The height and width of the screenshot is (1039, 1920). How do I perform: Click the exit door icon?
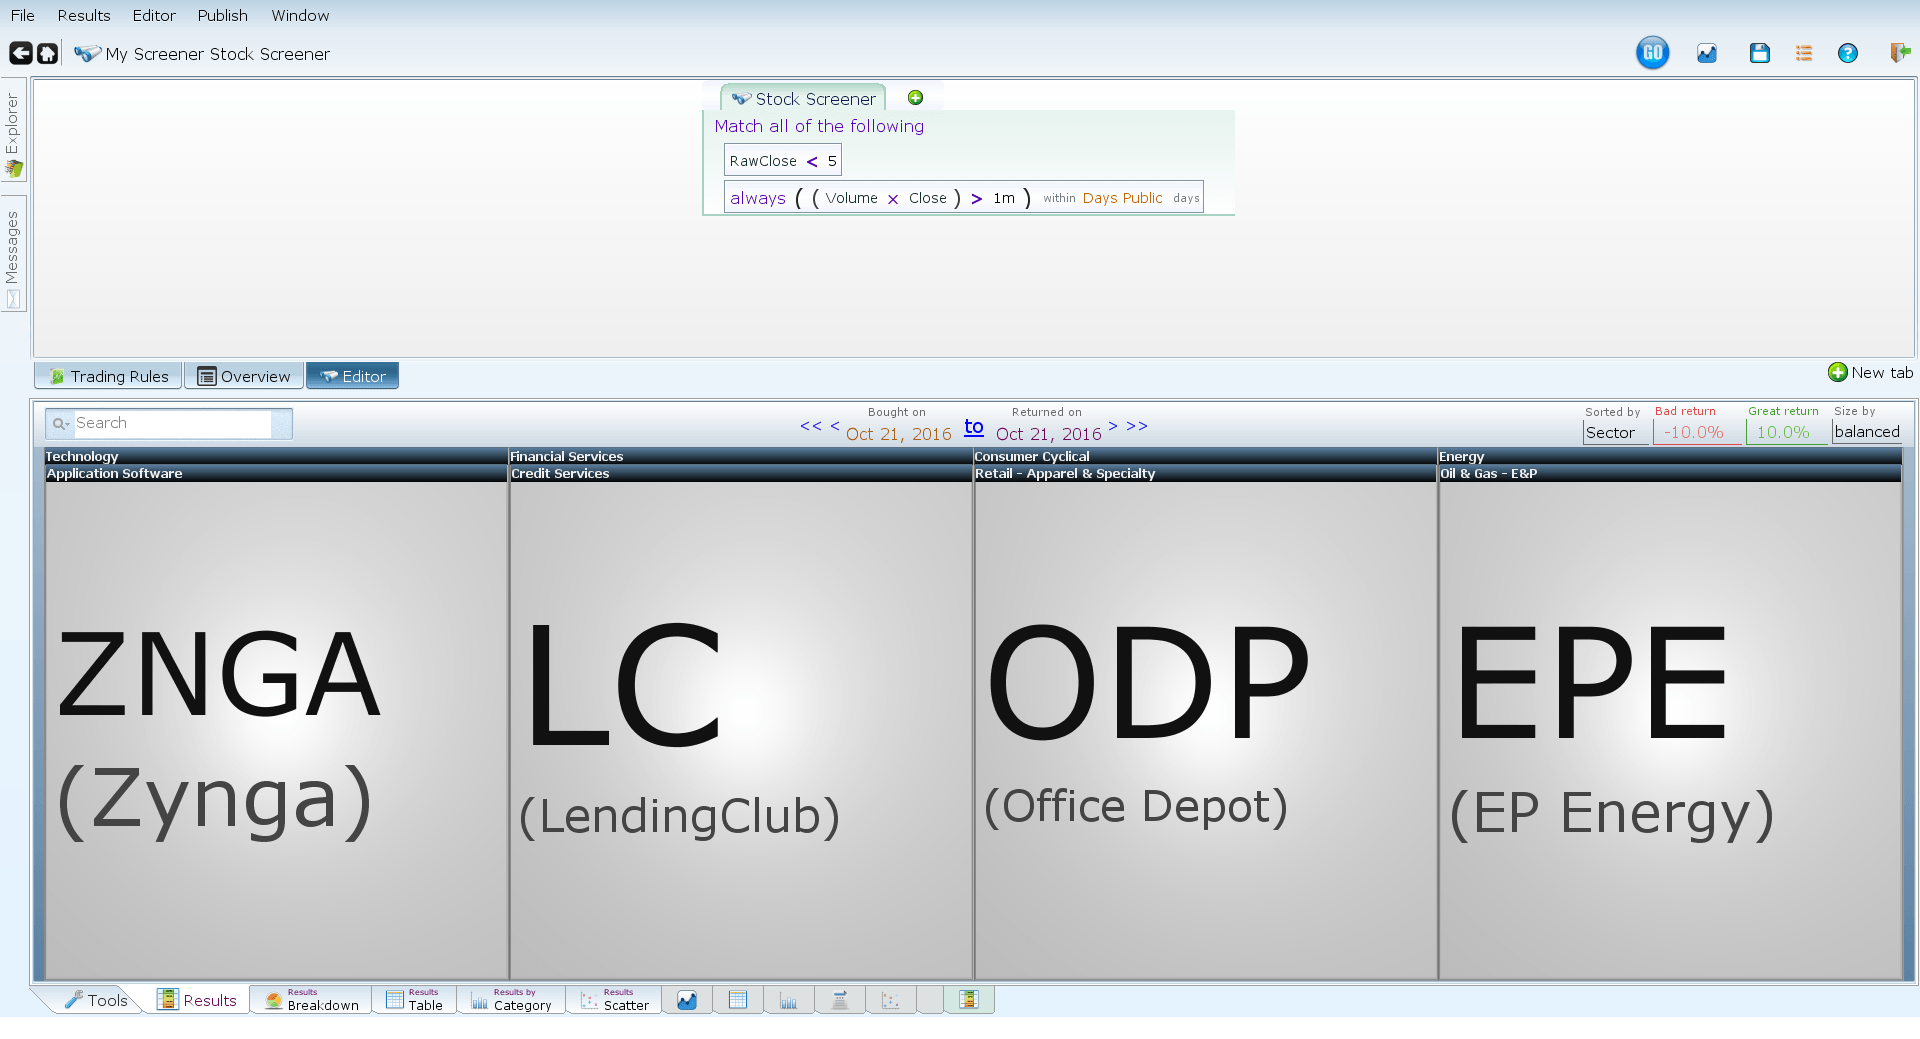click(x=1900, y=53)
